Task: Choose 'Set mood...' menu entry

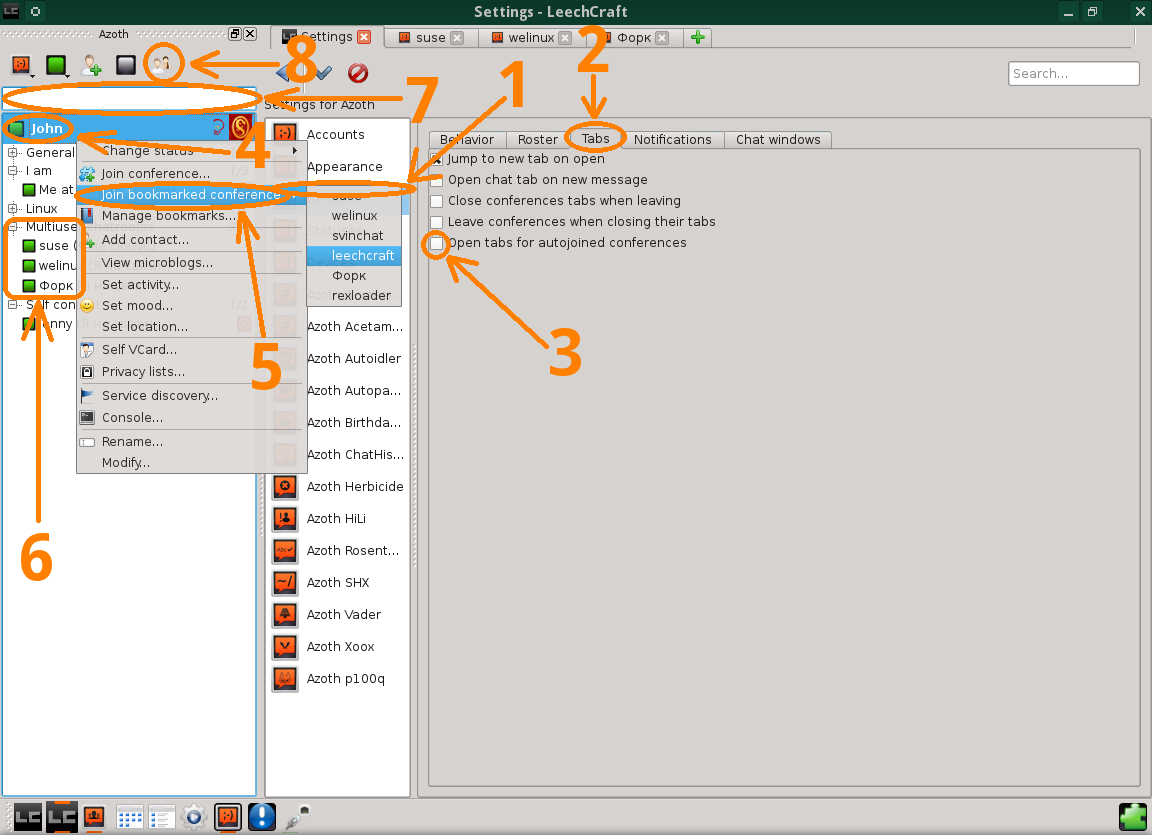Action: (137, 306)
